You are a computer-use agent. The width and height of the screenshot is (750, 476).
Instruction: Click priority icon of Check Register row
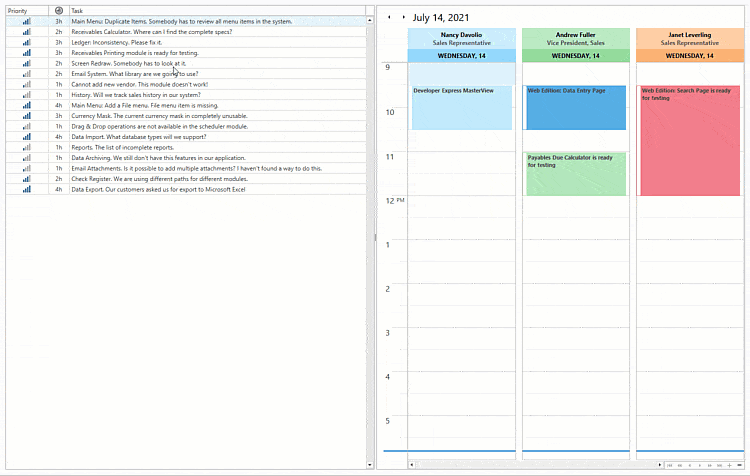(27, 179)
